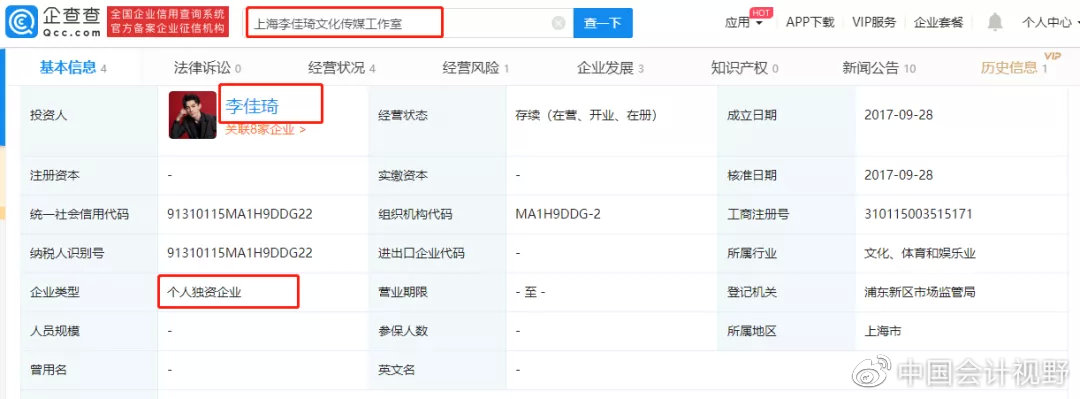This screenshot has height=399, width=1080.
Task: Switch to the 经营状况 tab
Action: [x=342, y=68]
